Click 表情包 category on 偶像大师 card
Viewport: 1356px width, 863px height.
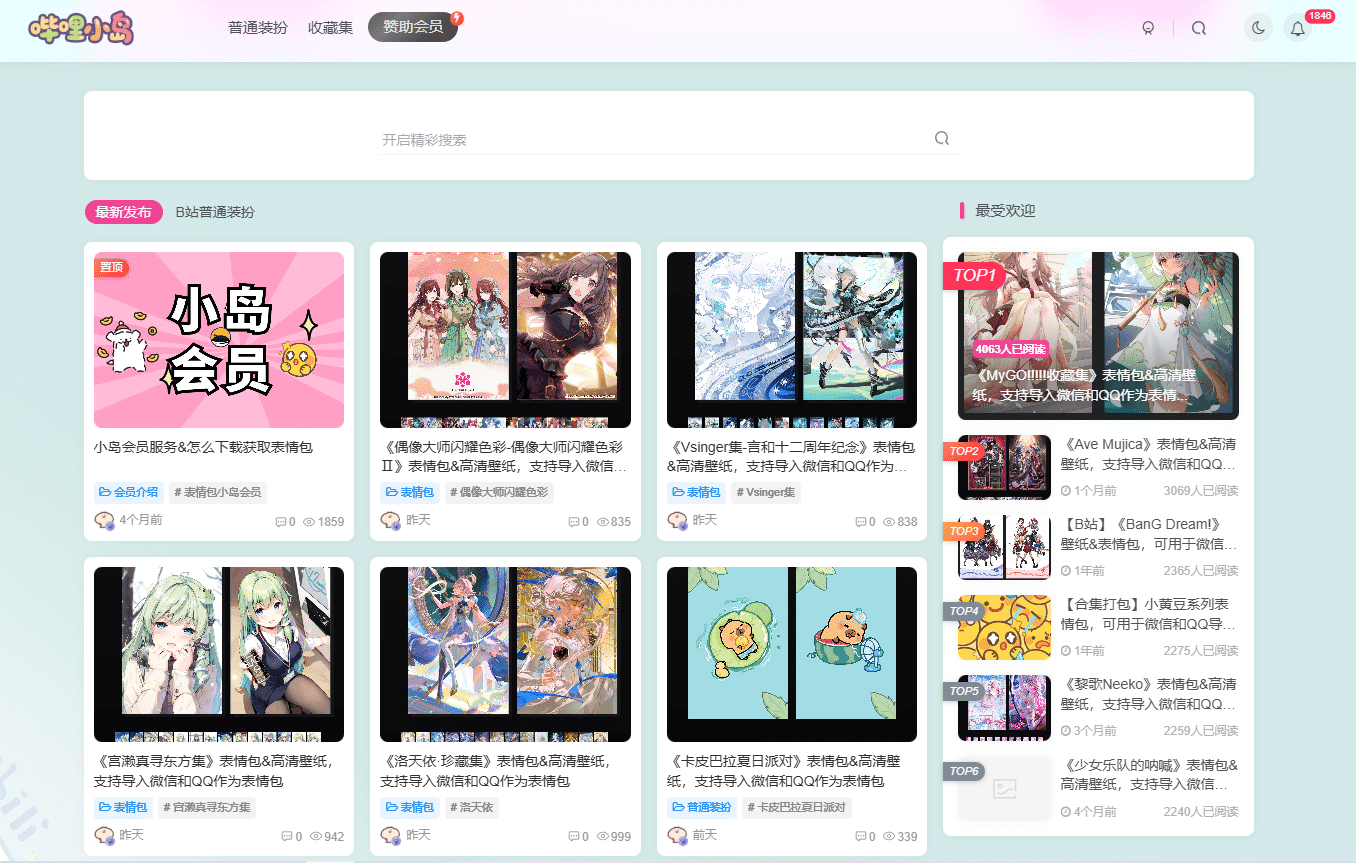pos(409,492)
